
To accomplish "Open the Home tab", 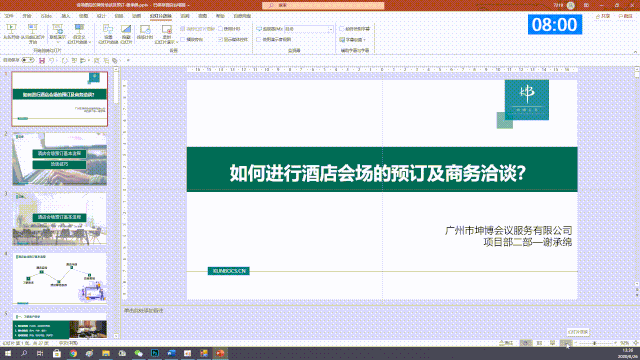I will [x=27, y=16].
